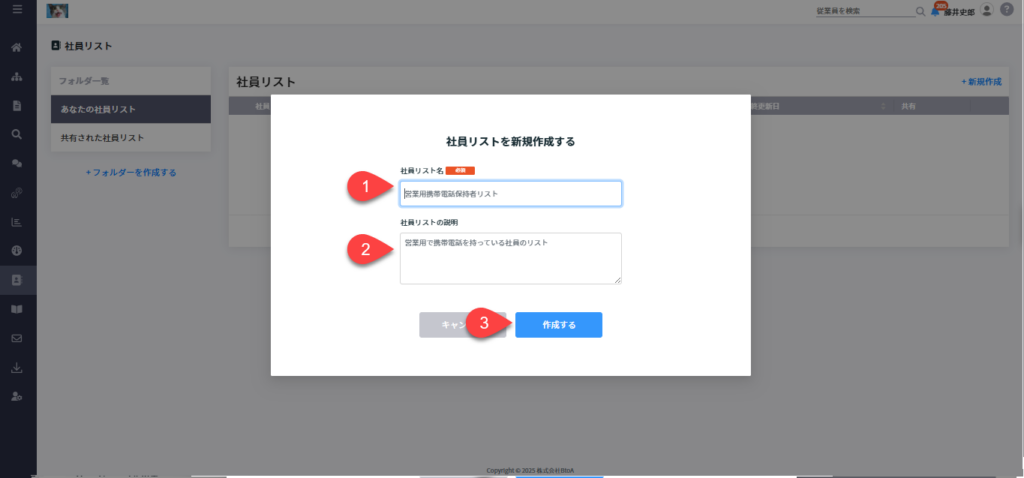Click the user name 藤井史郎
Screen dimensions: 1024x478
tap(959, 12)
